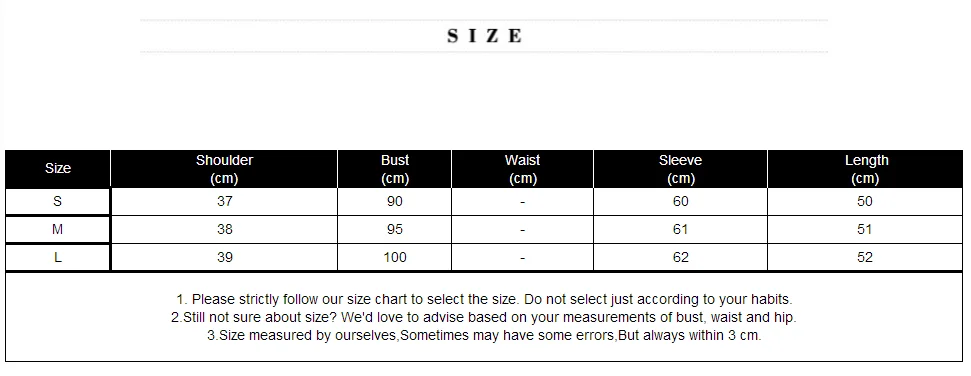Select the M size row label
The image size is (971, 376).
tap(58, 229)
